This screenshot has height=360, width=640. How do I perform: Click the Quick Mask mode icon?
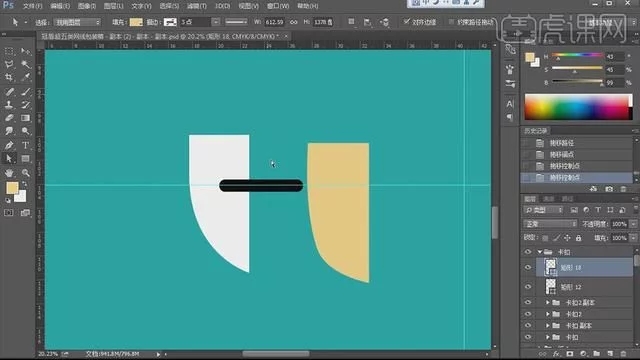coord(9,213)
